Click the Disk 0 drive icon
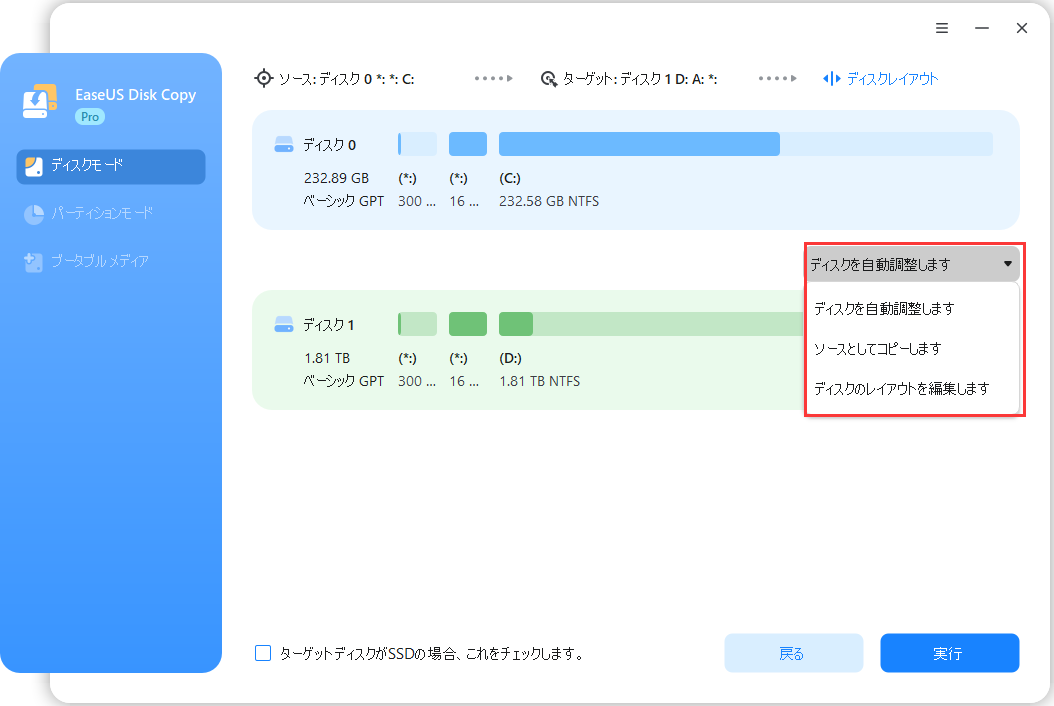The width and height of the screenshot is (1054, 706). pyautogui.click(x=284, y=145)
